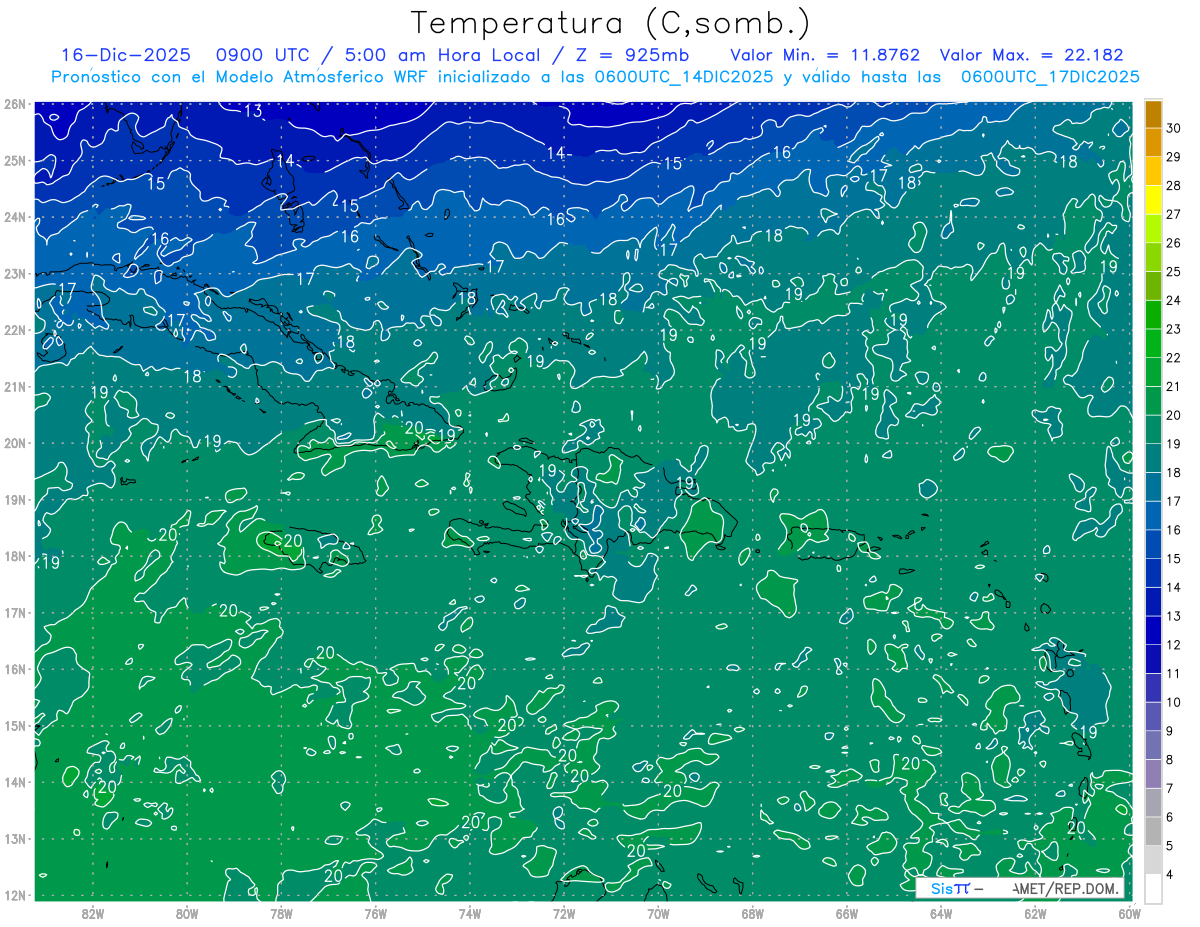1200x927 pixels.
Task: Click the MET/REP.DOM. logo box
Action: [1020, 888]
